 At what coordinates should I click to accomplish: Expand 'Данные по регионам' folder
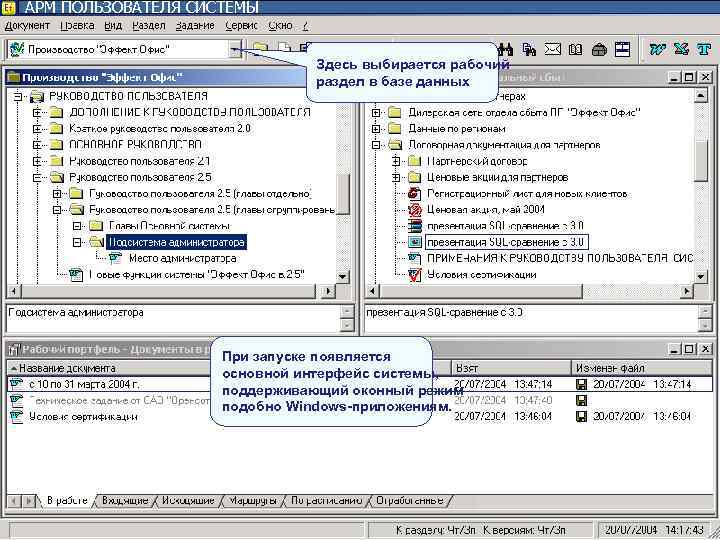(x=376, y=129)
